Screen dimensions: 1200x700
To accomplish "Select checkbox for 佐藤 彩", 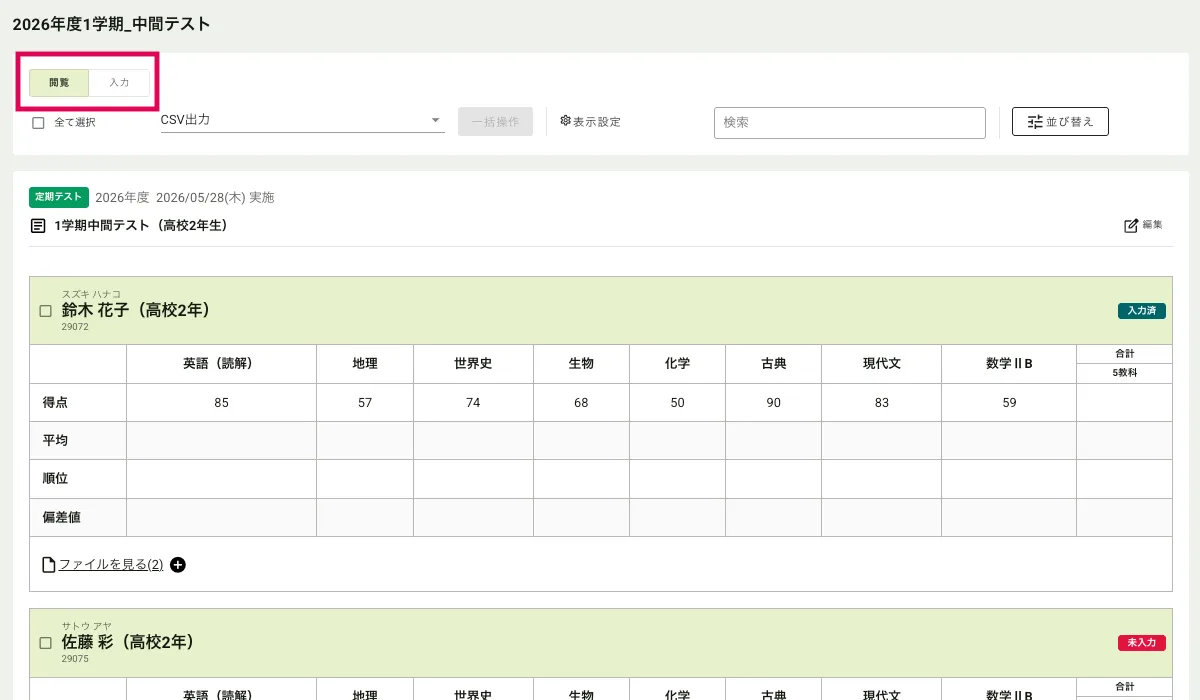I will [45, 643].
